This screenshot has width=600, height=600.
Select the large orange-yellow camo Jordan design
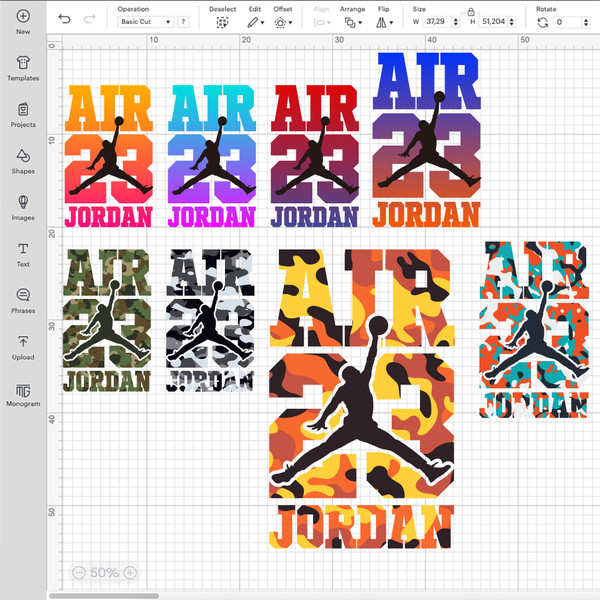[362, 399]
